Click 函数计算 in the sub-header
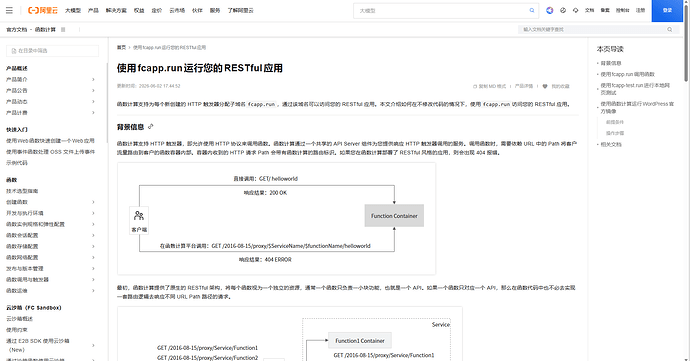Screen dimensions: 690x361 [45, 29]
